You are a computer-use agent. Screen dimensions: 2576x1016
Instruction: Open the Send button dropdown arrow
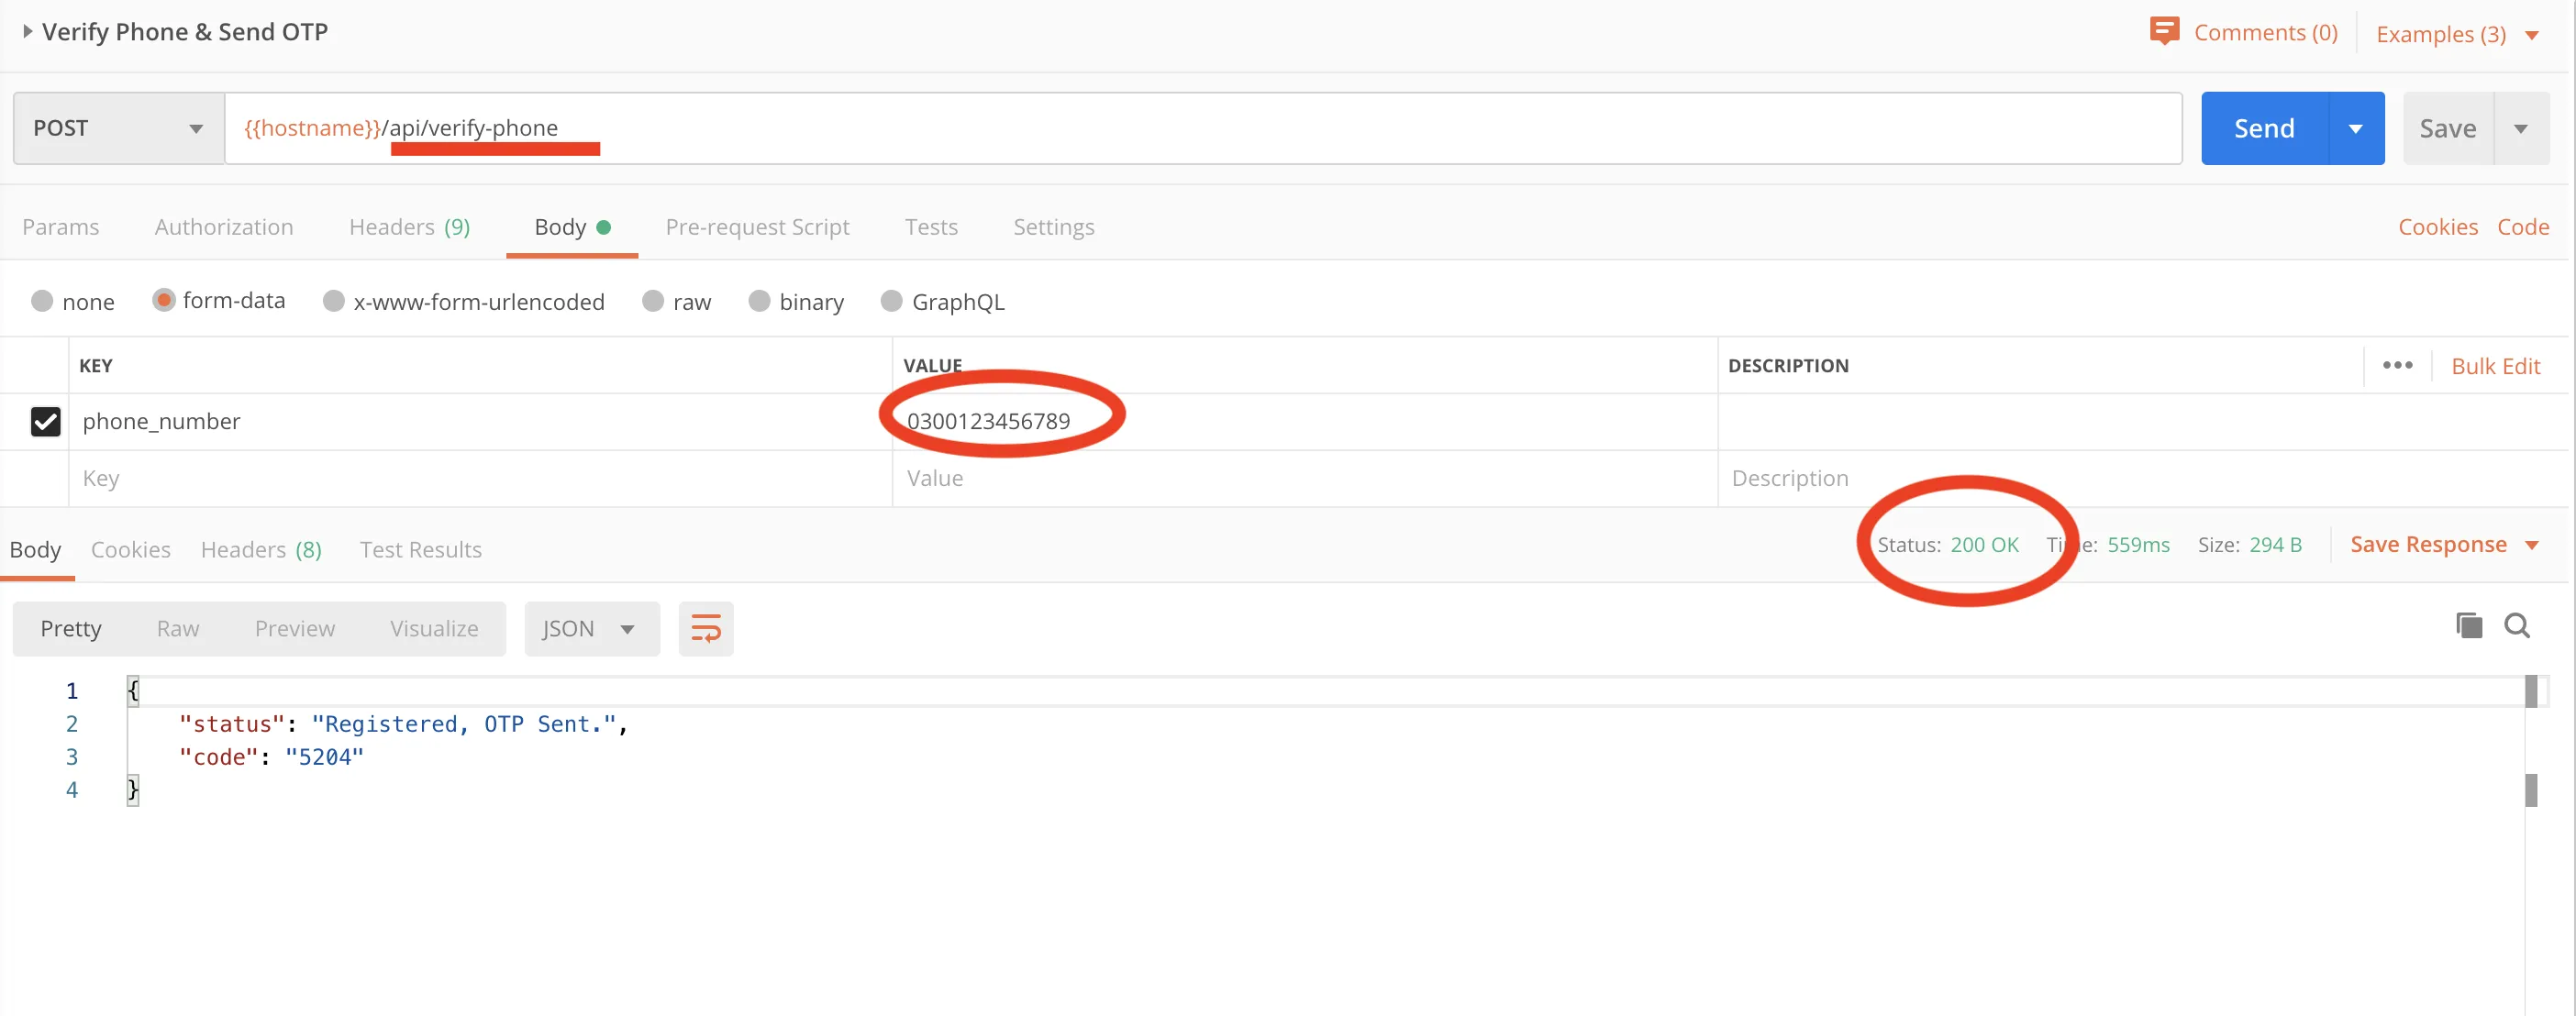point(2355,129)
